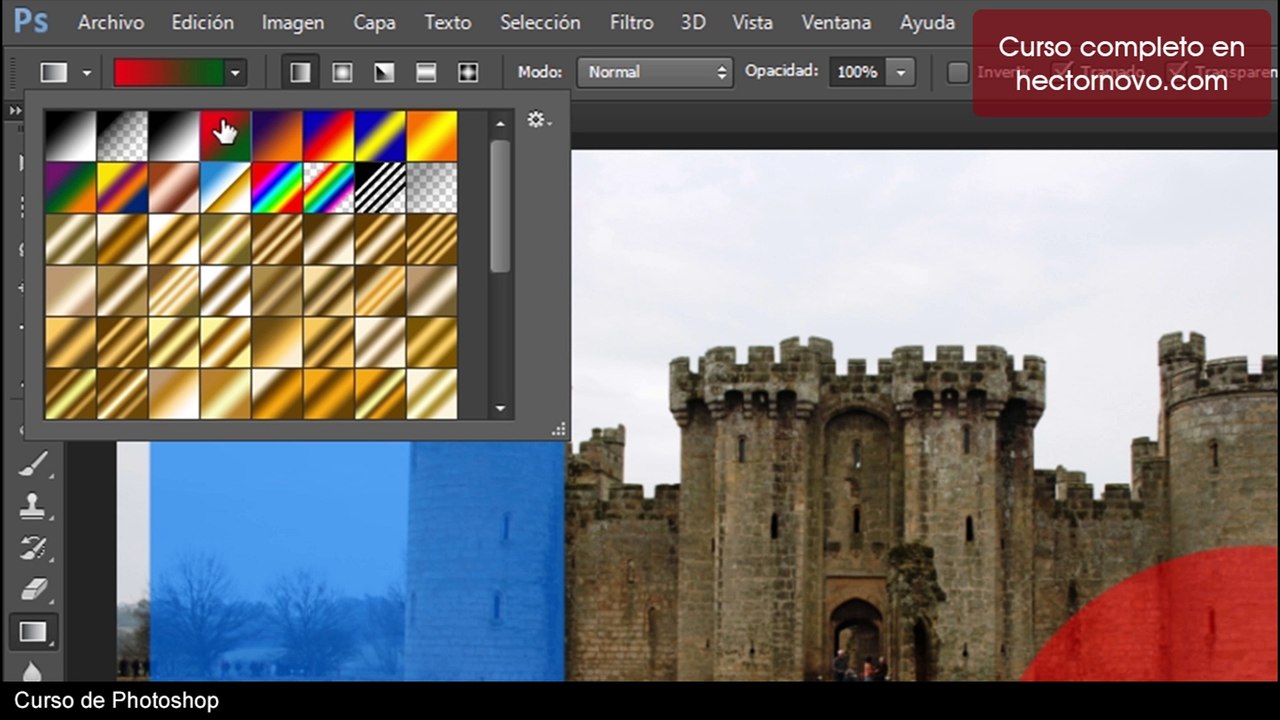Click the gradient list scrollbar thumb

pyautogui.click(x=500, y=205)
